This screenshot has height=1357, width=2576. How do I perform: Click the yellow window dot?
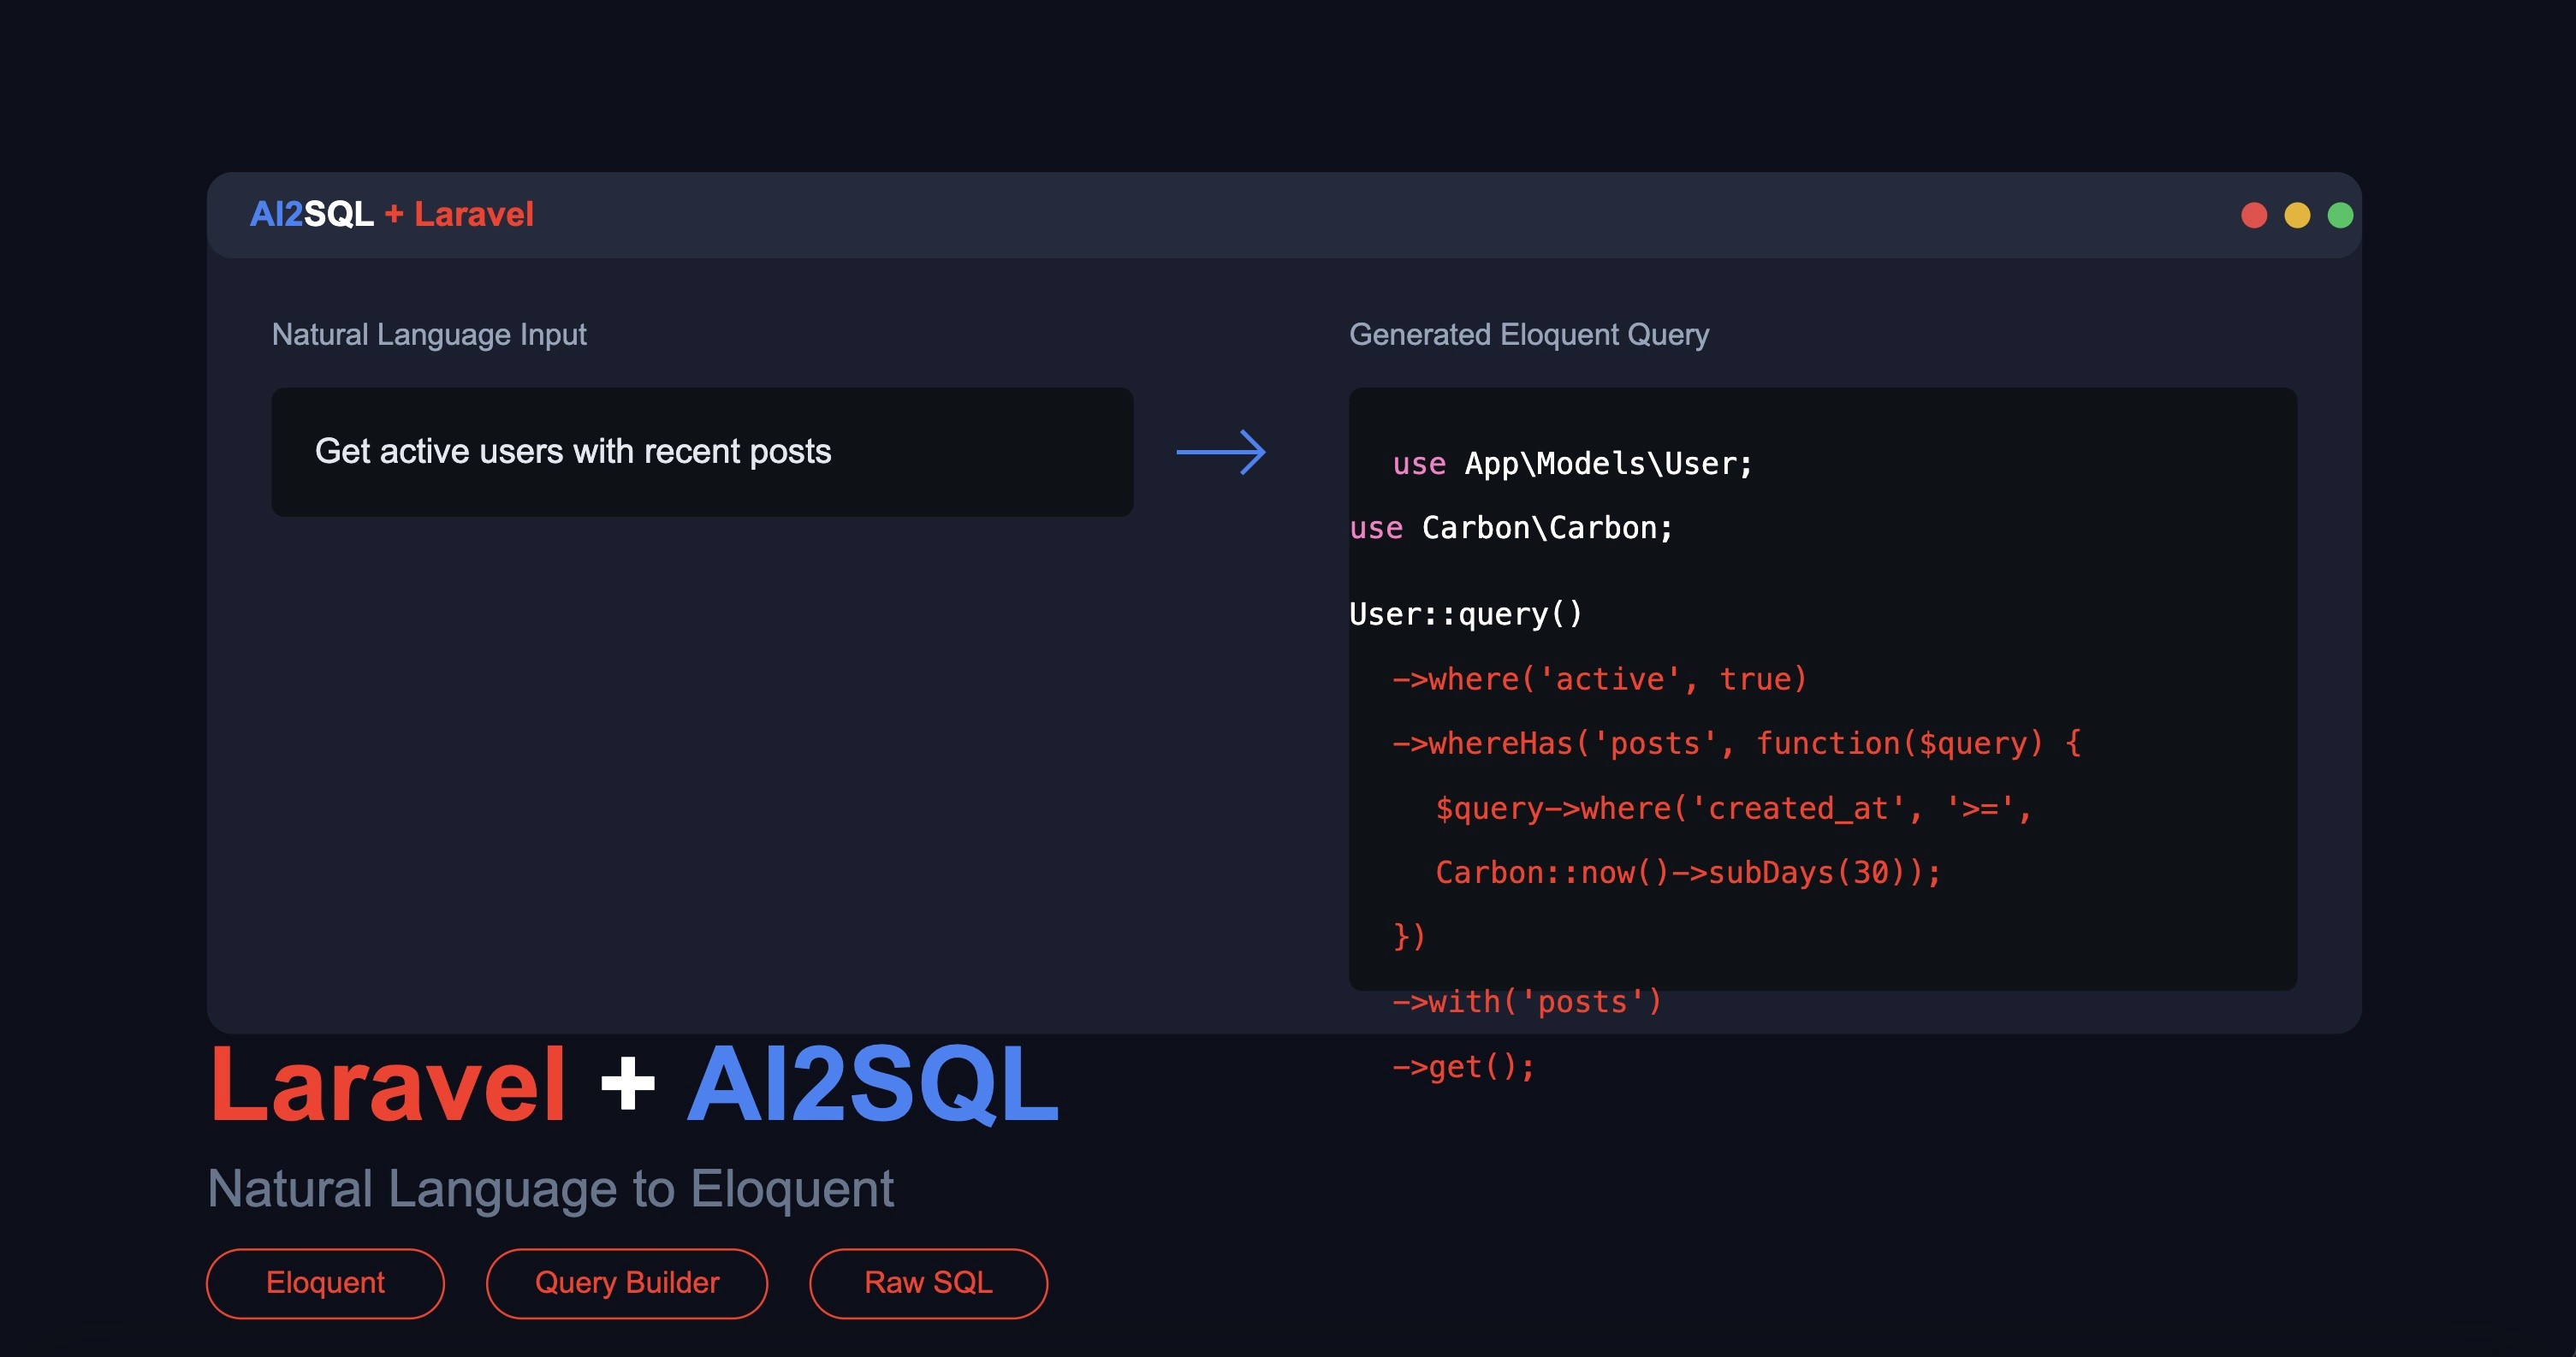point(2297,215)
